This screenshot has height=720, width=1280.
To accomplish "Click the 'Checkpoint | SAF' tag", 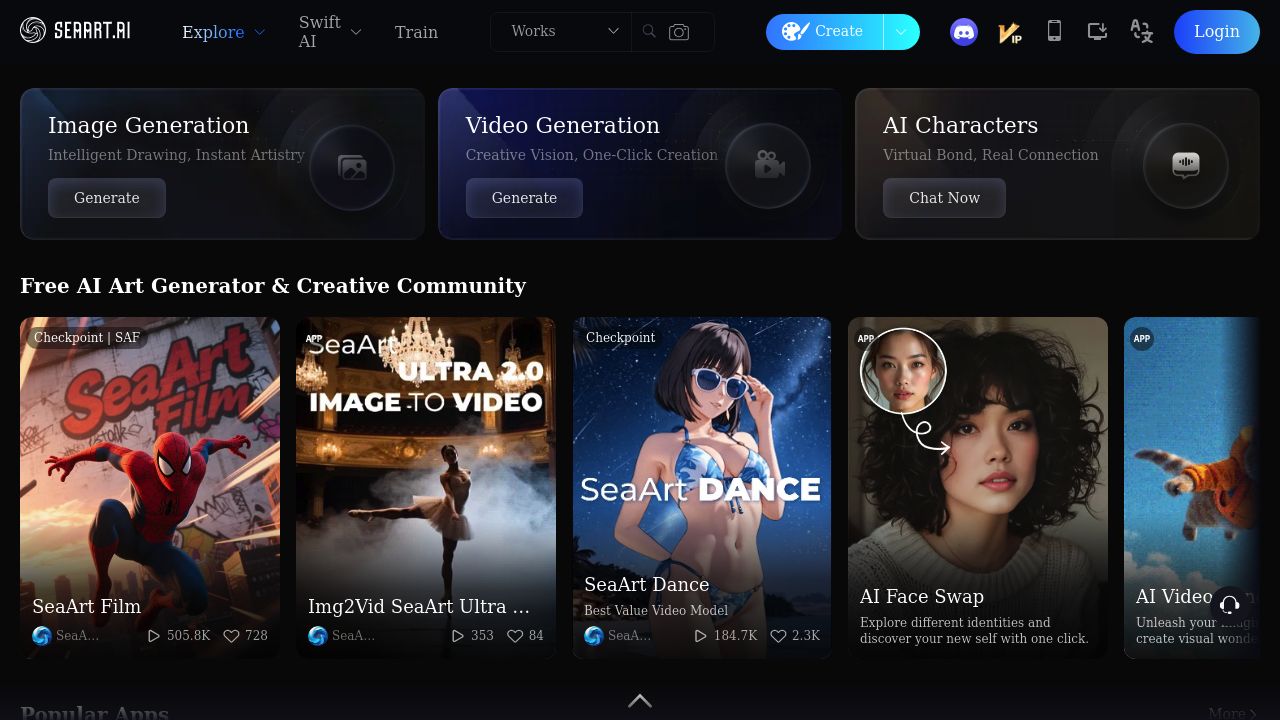I will point(87,338).
